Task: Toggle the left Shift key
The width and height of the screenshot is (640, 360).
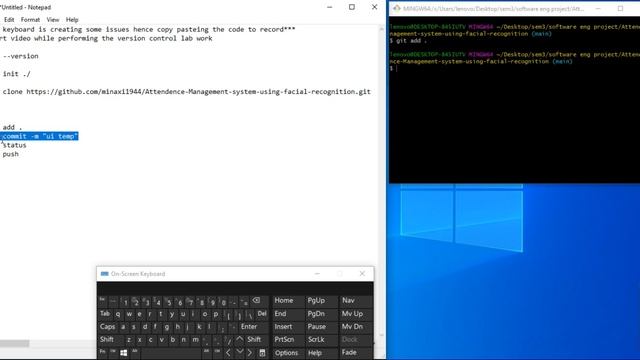Action: coord(107,340)
